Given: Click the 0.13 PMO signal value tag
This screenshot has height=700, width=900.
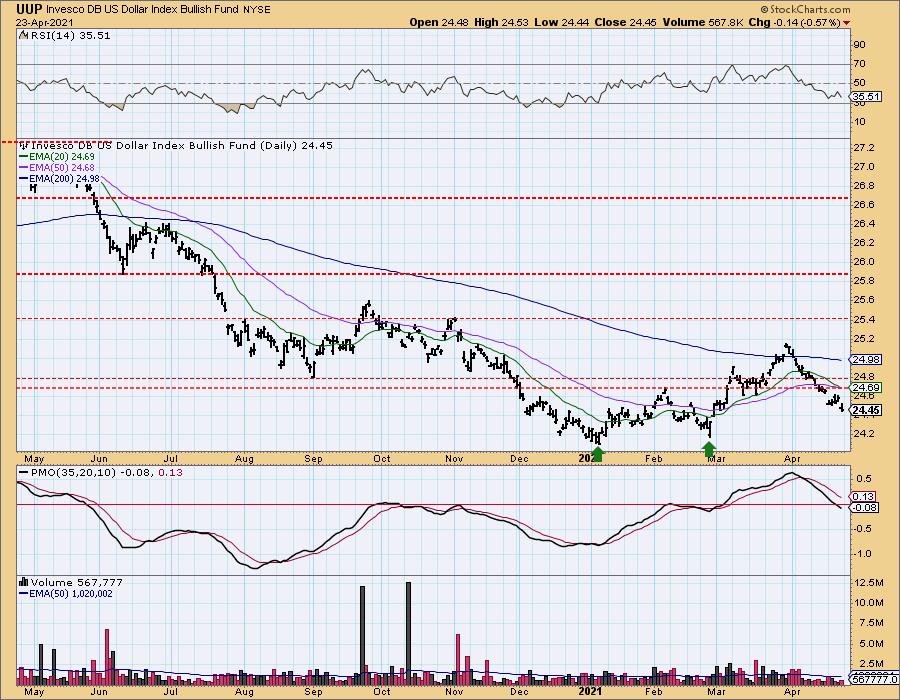Looking at the screenshot, I should [x=864, y=496].
